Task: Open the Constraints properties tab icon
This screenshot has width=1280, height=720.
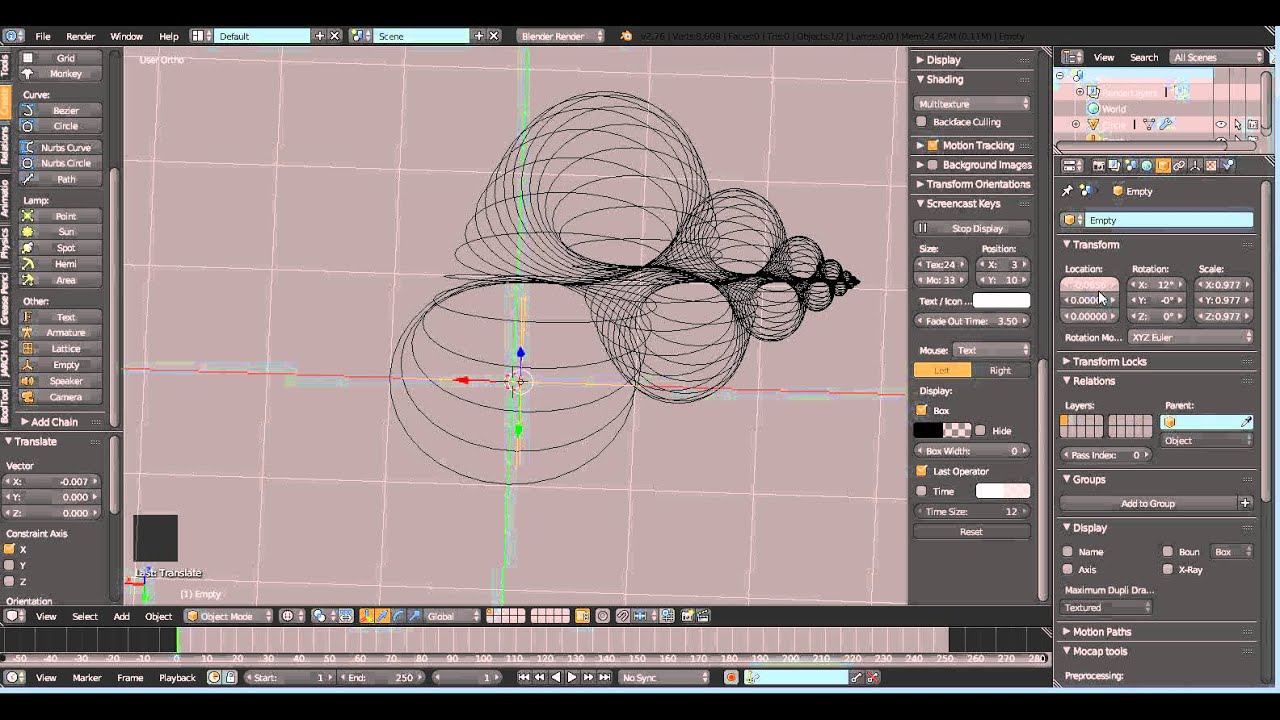Action: click(x=1179, y=166)
